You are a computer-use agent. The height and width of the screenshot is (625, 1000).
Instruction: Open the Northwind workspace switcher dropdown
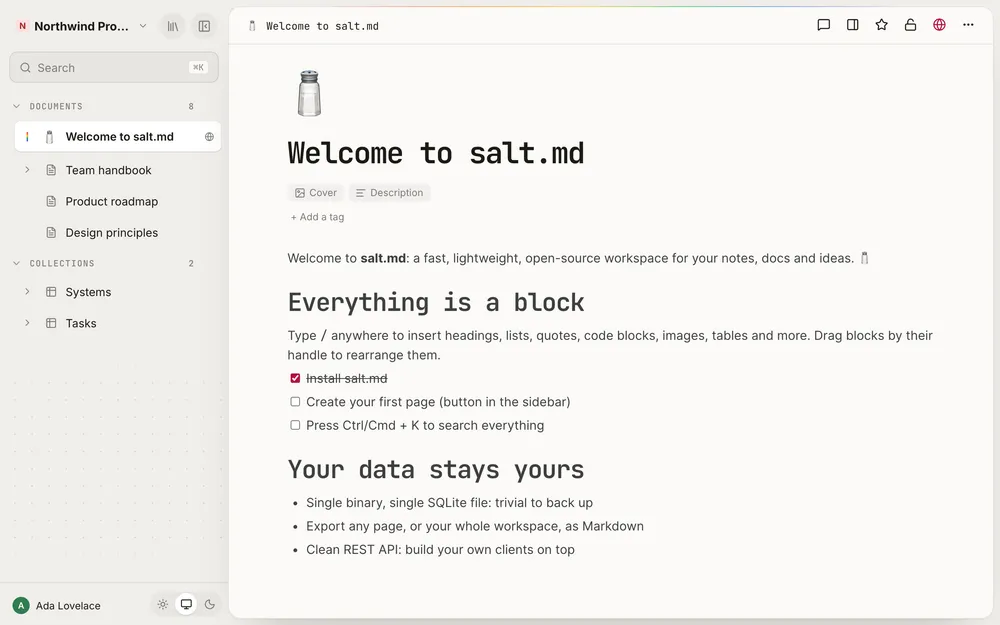point(143,26)
